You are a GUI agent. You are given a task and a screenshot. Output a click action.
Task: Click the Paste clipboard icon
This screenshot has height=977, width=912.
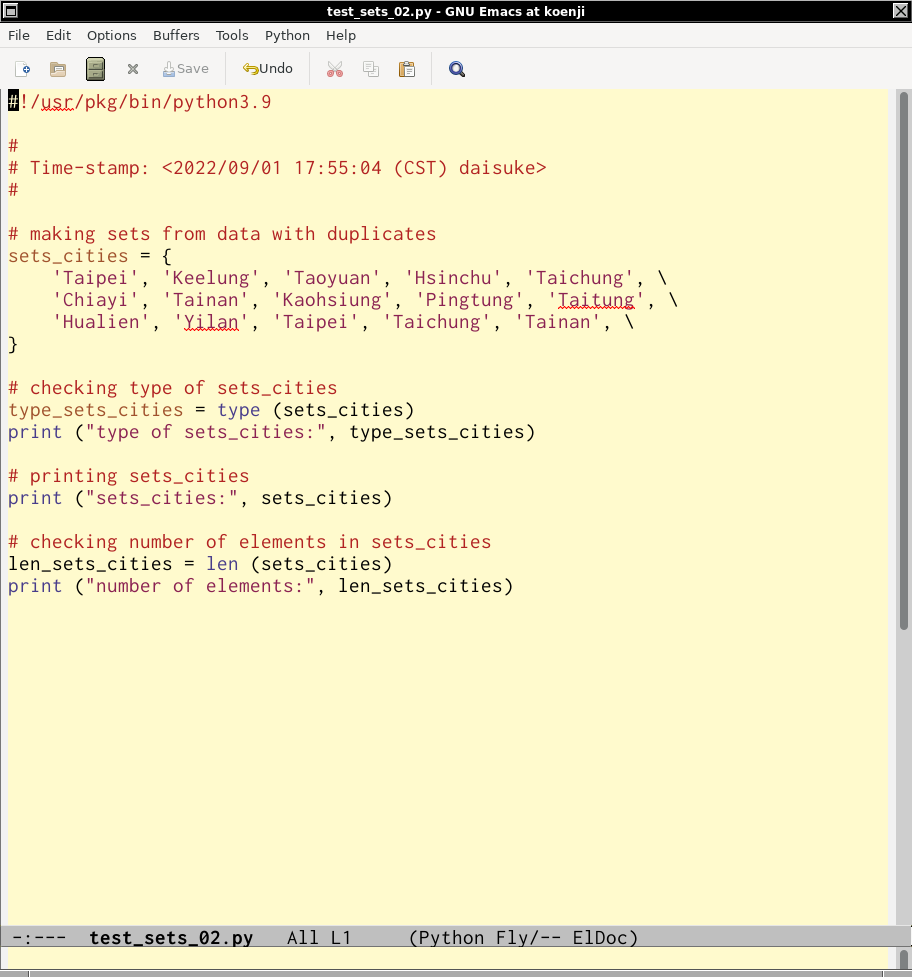407,69
